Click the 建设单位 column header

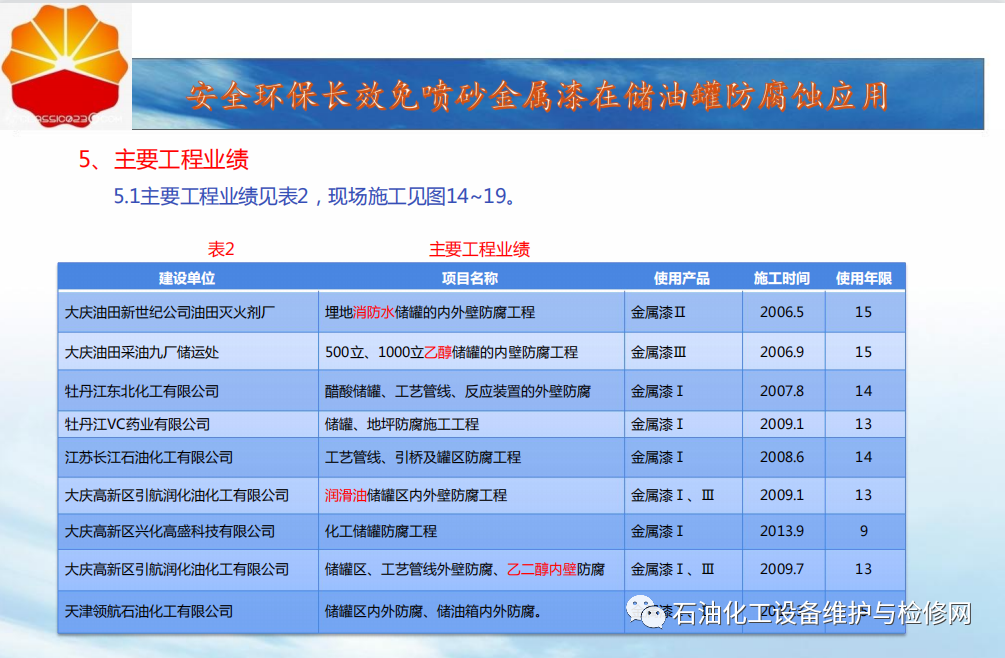(x=187, y=278)
